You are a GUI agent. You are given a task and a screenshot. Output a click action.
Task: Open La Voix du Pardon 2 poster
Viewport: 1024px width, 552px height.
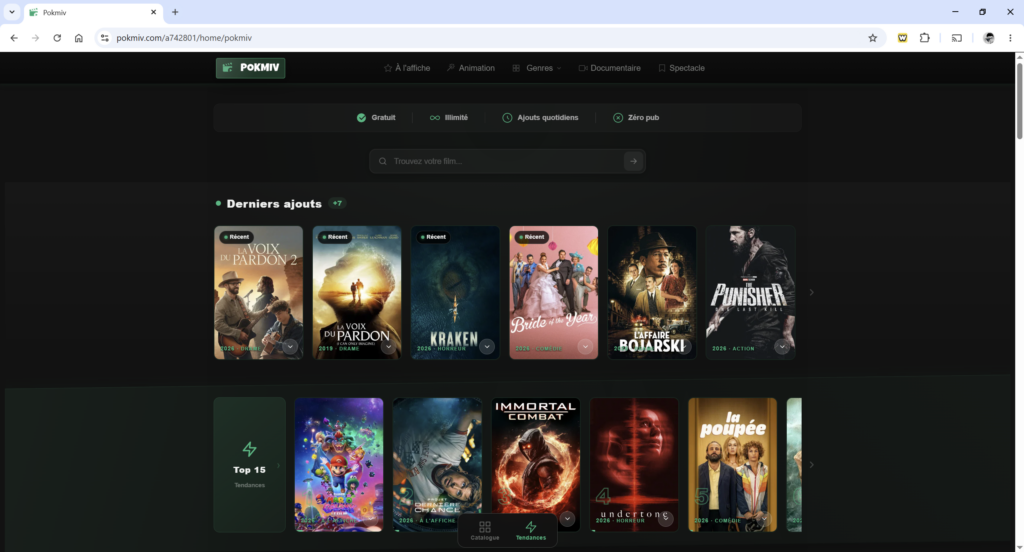[259, 292]
